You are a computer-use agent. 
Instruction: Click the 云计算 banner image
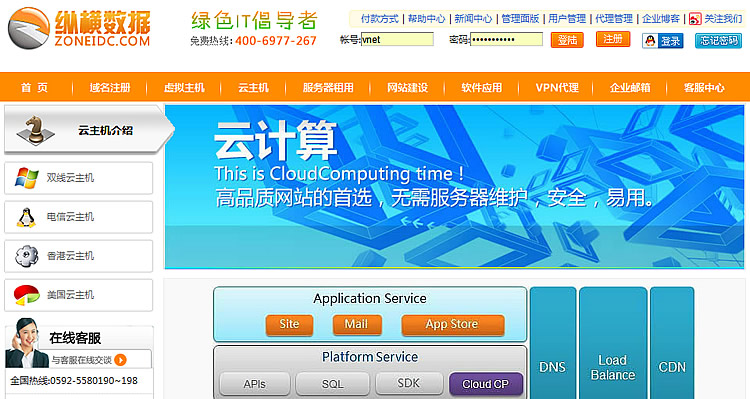[x=454, y=187]
